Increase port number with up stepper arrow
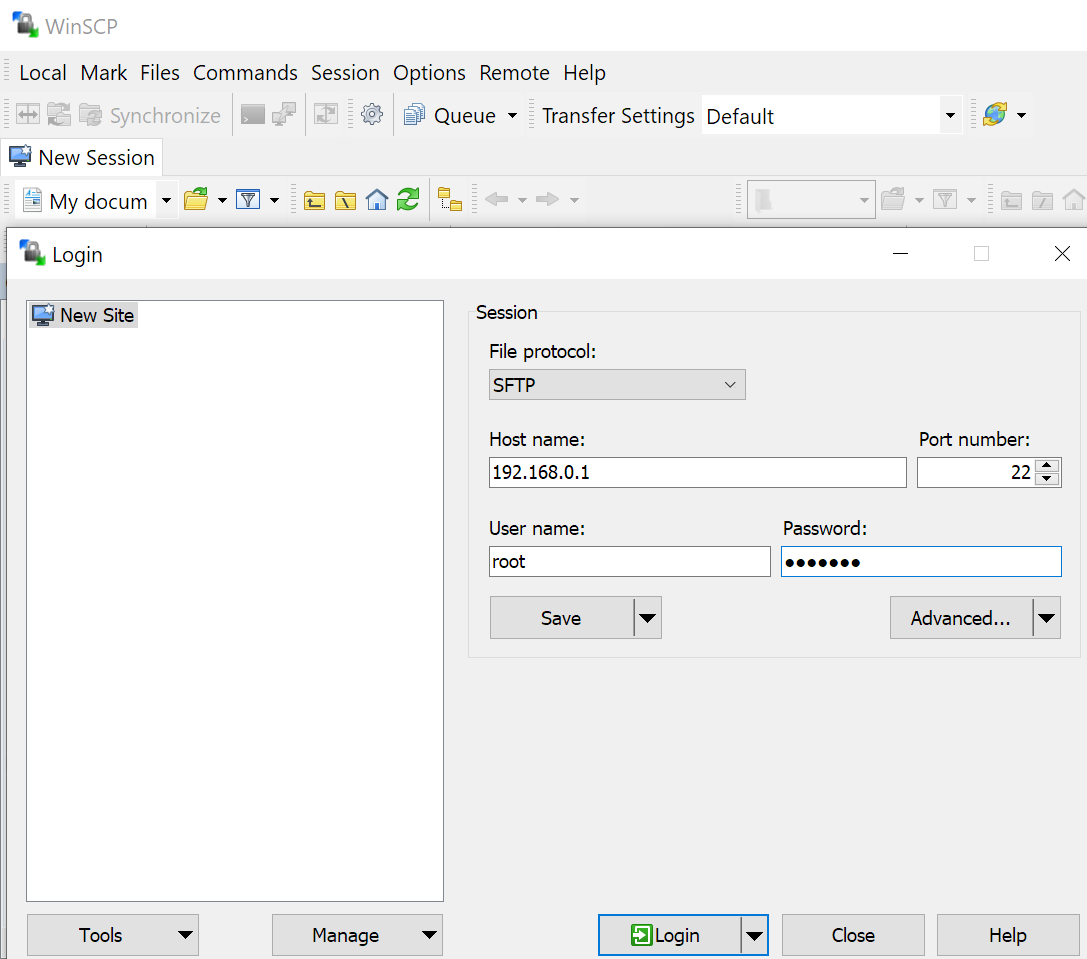The height and width of the screenshot is (959, 1087). 1047,465
